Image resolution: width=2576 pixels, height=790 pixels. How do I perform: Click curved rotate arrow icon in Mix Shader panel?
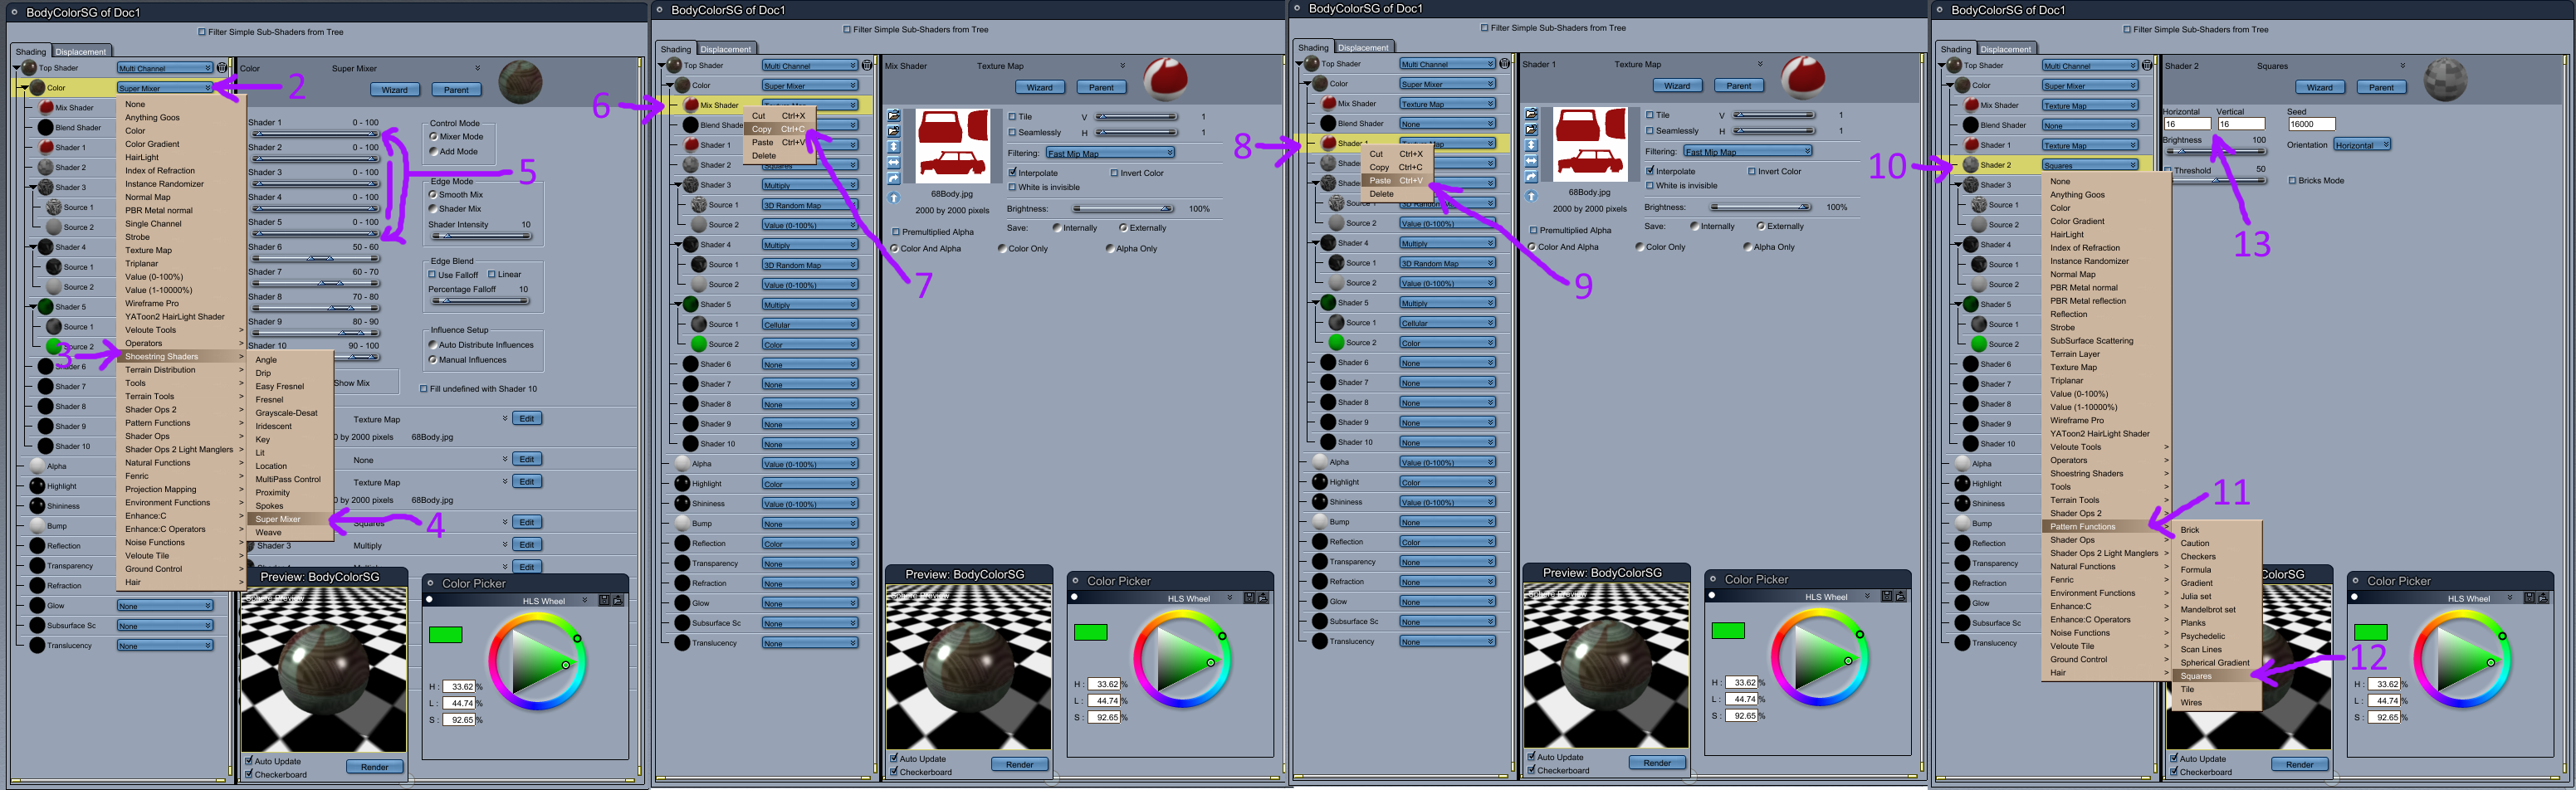point(894,178)
